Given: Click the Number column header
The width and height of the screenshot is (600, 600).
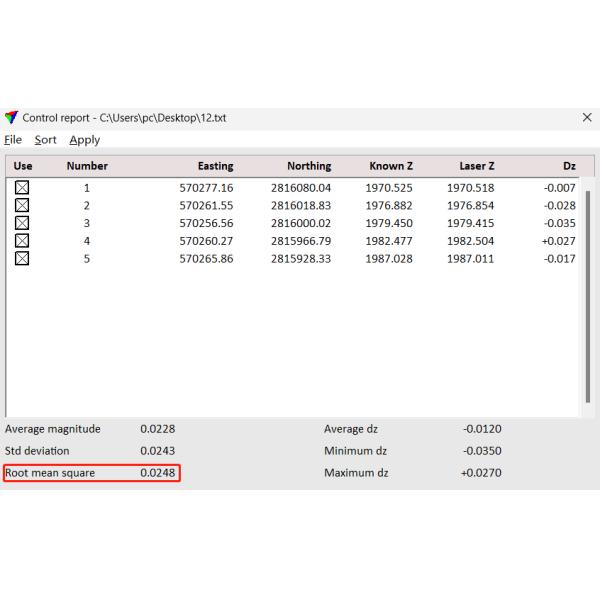Looking at the screenshot, I should (x=87, y=166).
